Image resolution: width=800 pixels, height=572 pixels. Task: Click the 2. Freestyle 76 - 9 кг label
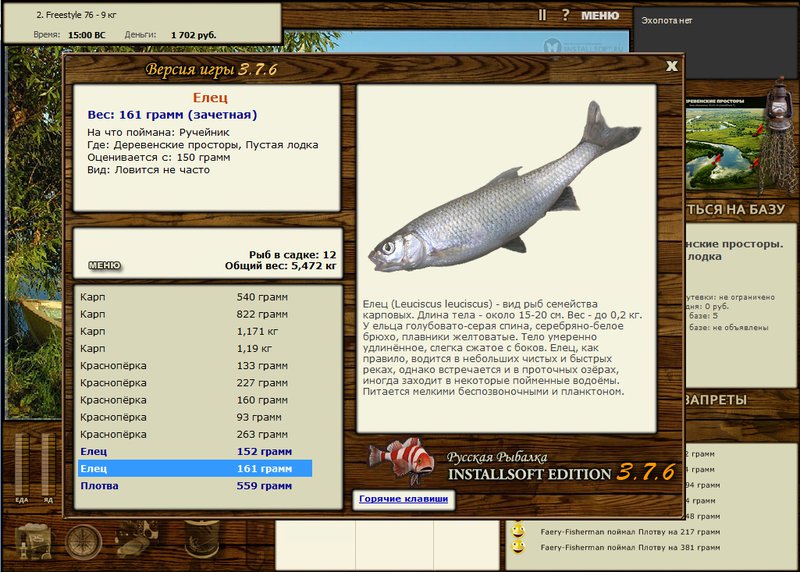pyautogui.click(x=76, y=15)
